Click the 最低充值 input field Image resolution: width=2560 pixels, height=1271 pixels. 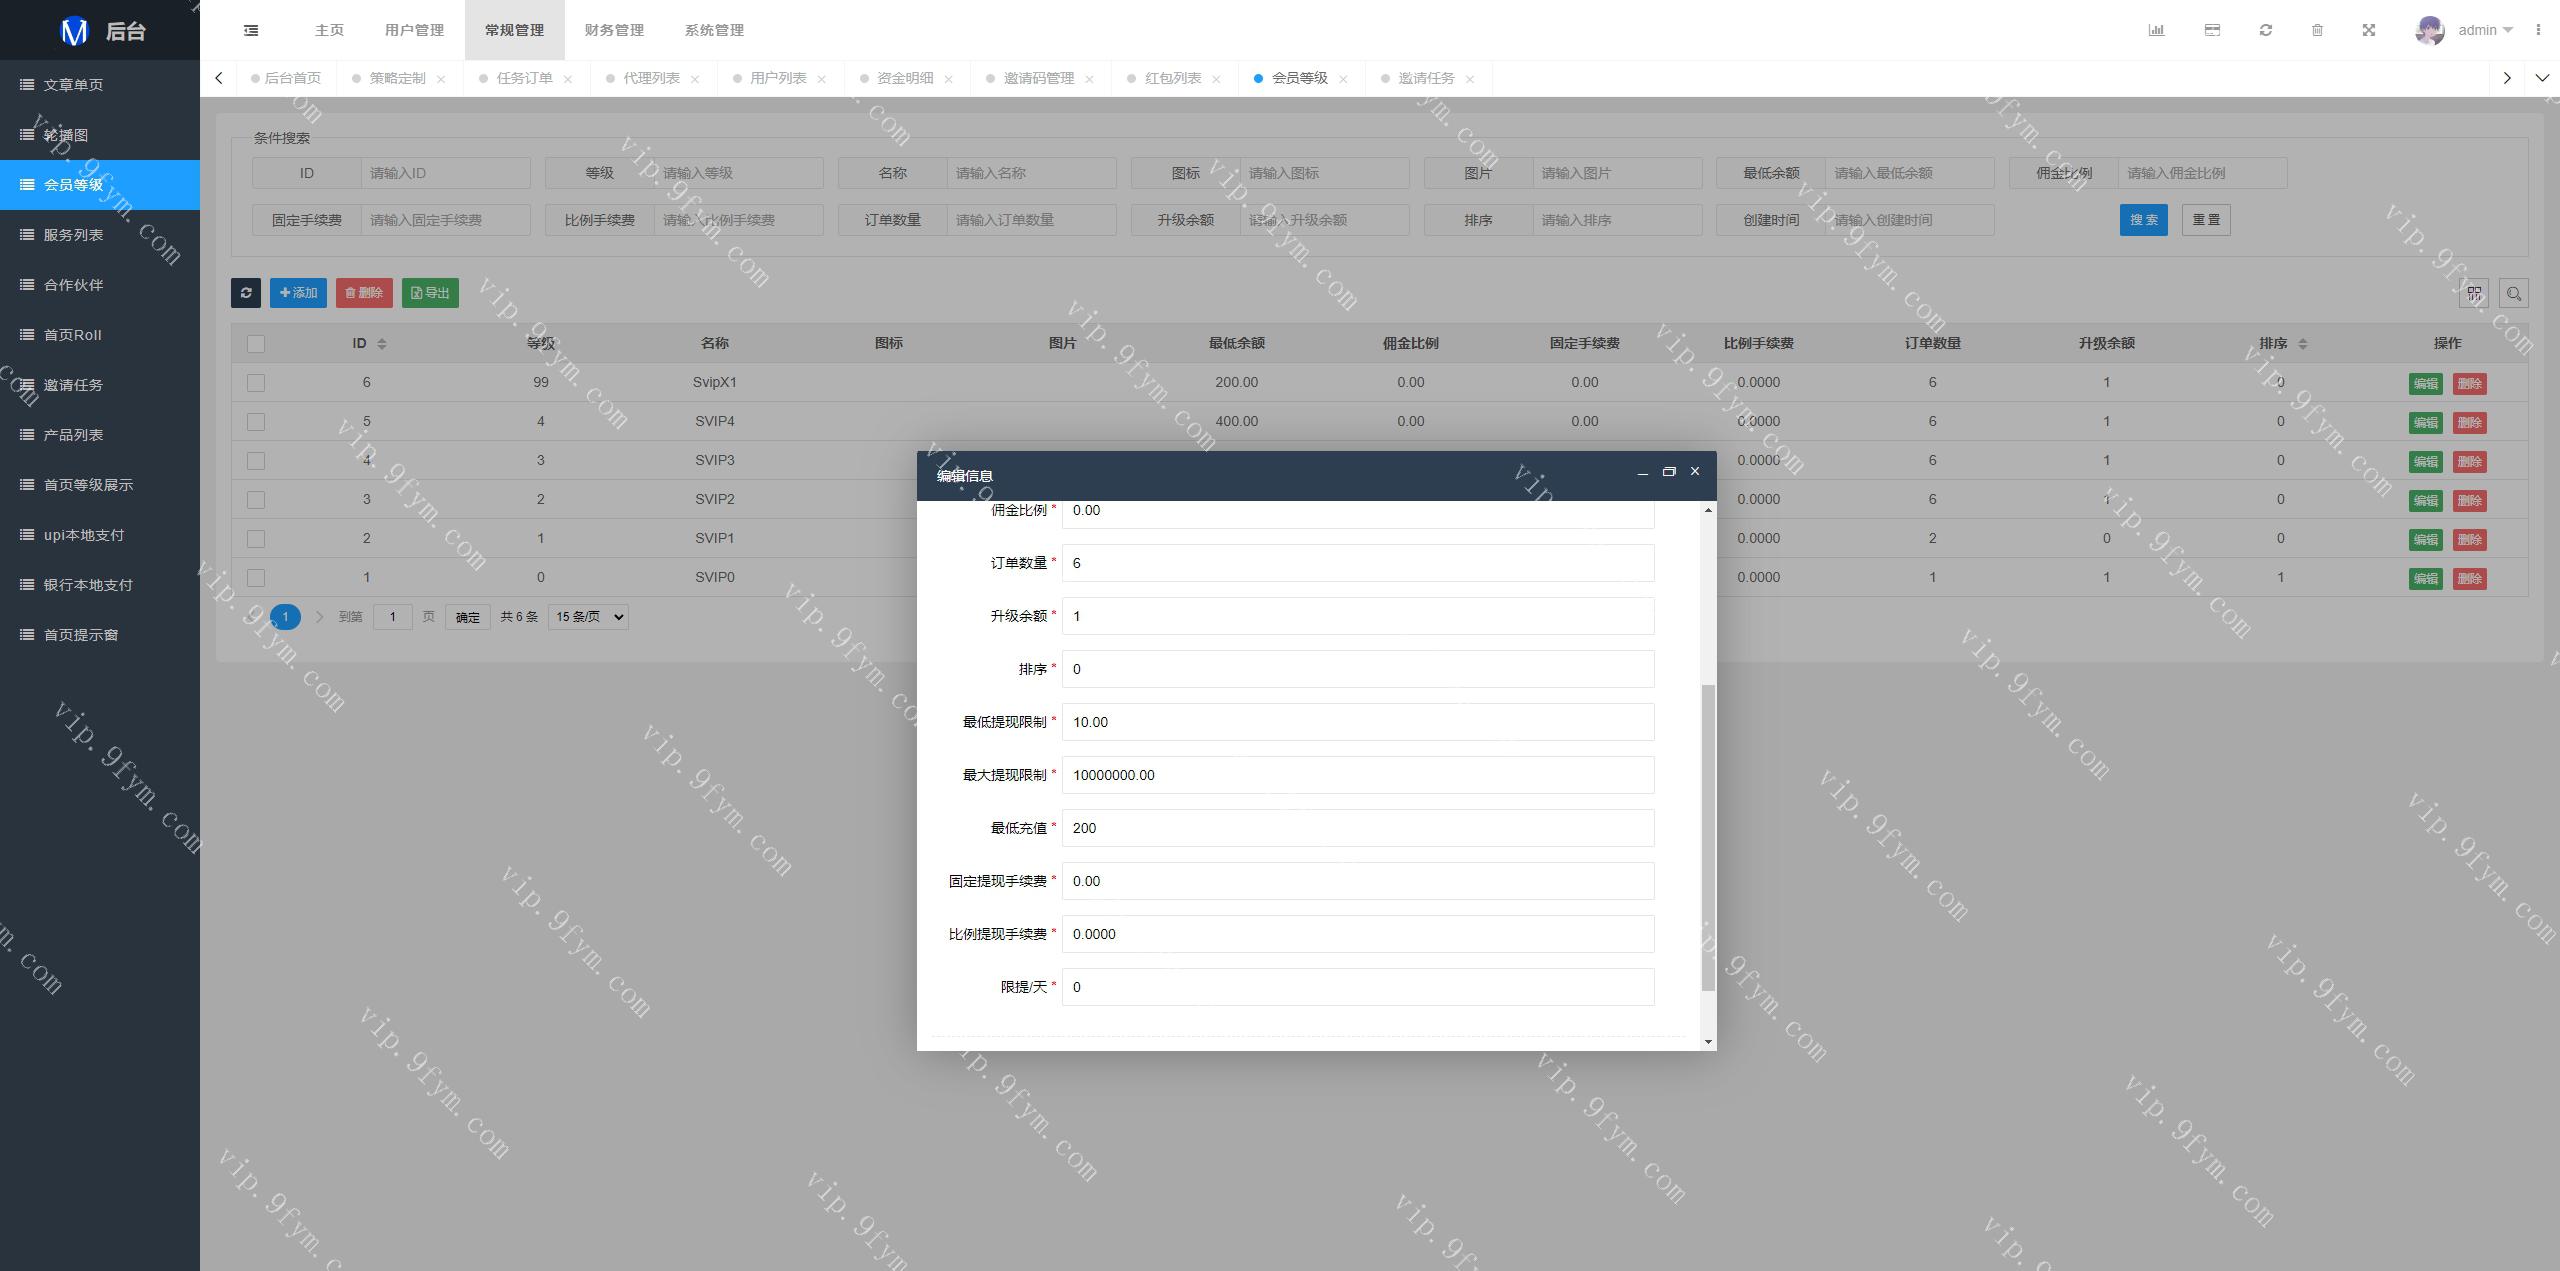[1357, 828]
